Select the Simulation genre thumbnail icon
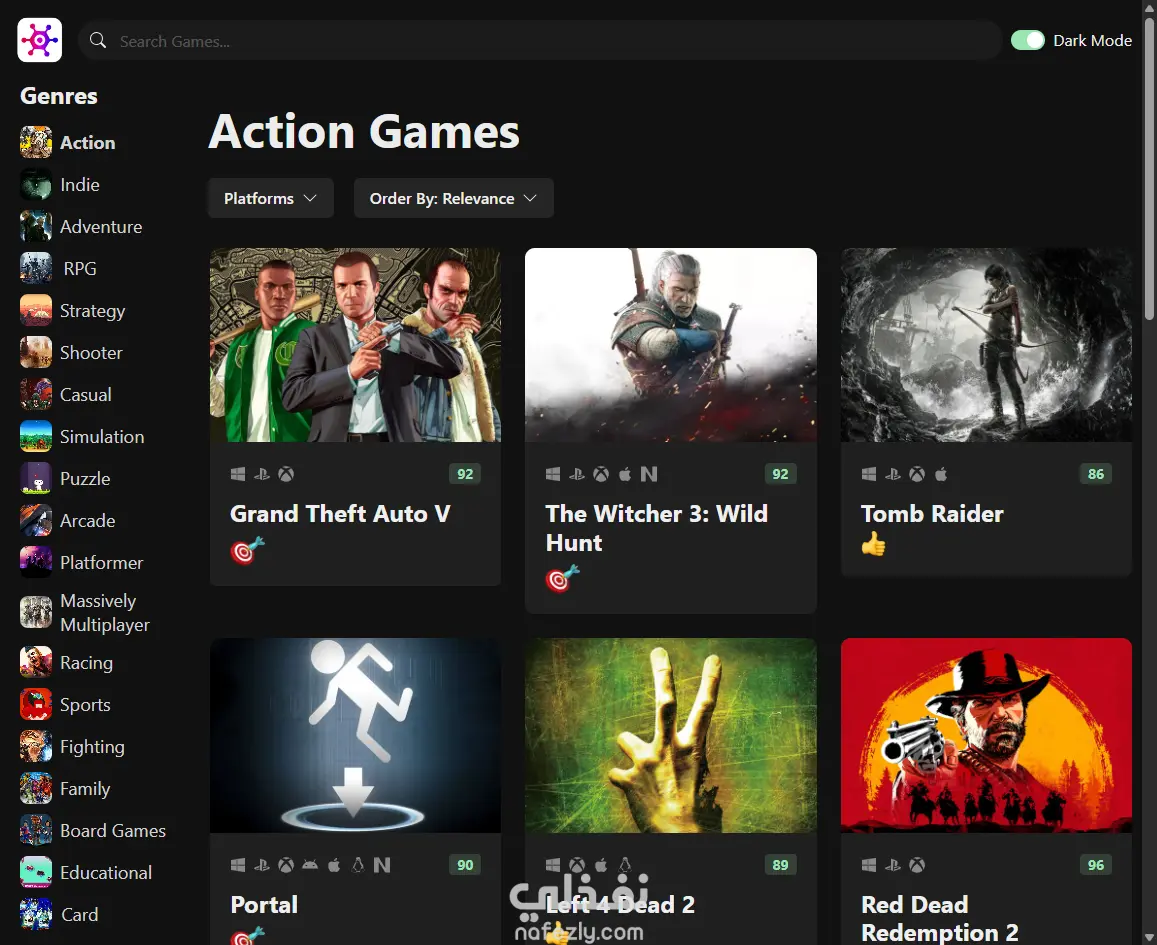 pyautogui.click(x=35, y=437)
